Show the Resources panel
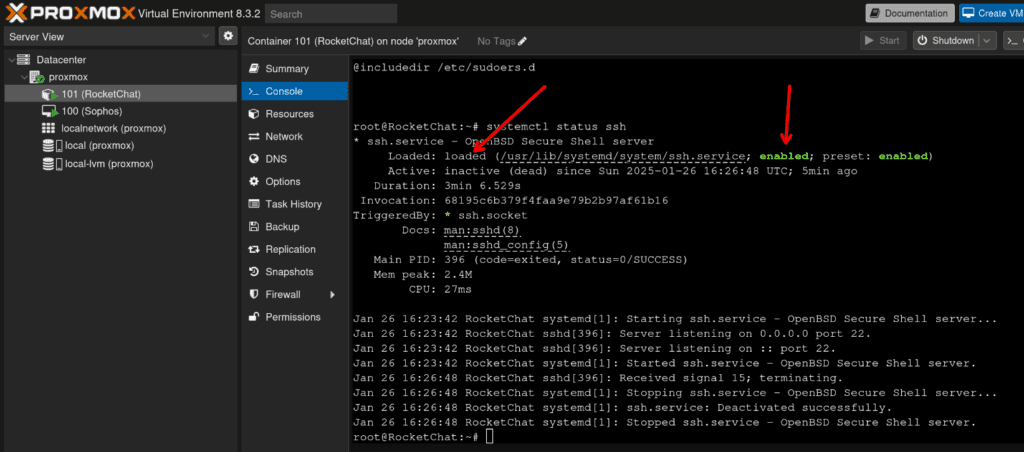This screenshot has height=452, width=1024. tap(289, 114)
